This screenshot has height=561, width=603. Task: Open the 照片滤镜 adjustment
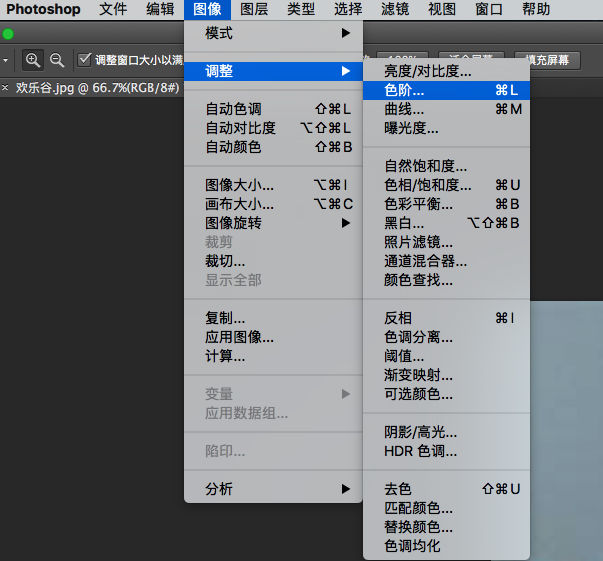point(446,242)
